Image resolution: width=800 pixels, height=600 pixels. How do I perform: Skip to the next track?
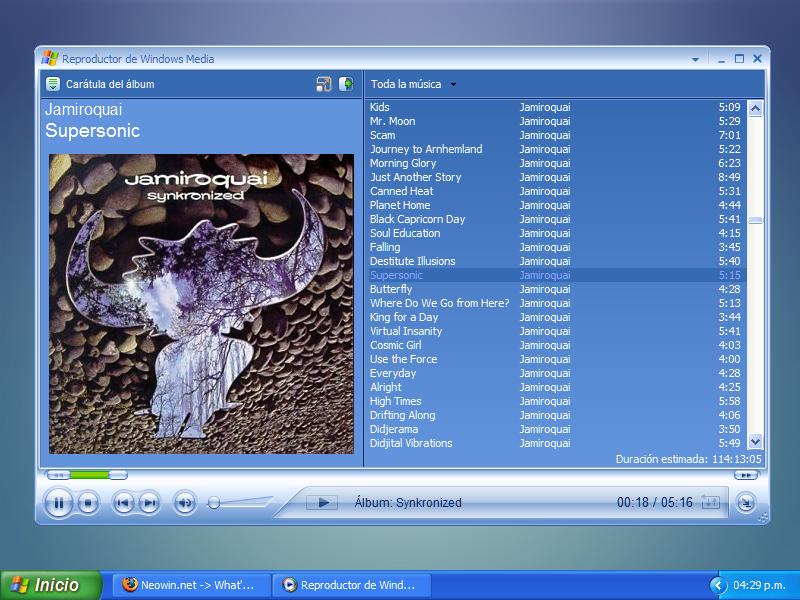149,503
